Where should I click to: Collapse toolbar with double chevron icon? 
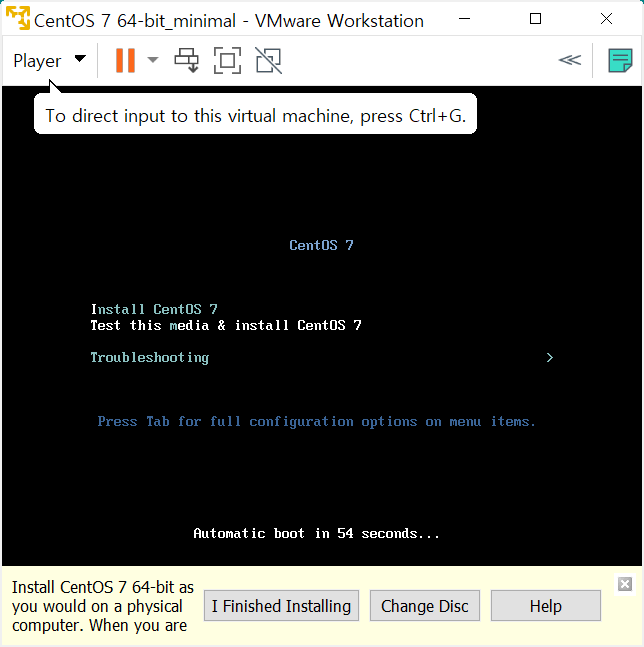pos(570,60)
